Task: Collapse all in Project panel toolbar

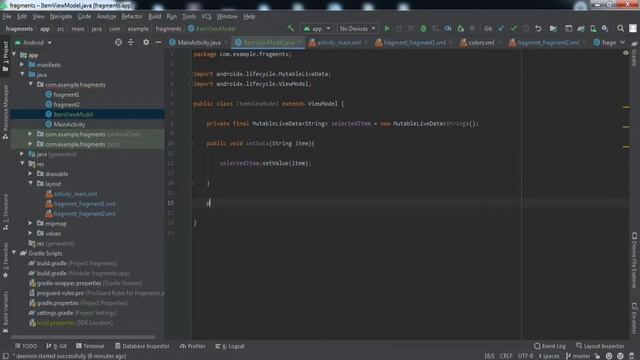Action: (x=131, y=42)
